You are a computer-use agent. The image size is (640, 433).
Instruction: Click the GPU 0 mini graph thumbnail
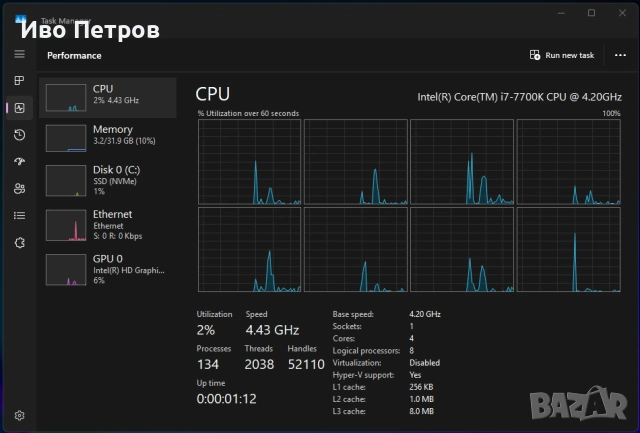point(66,270)
